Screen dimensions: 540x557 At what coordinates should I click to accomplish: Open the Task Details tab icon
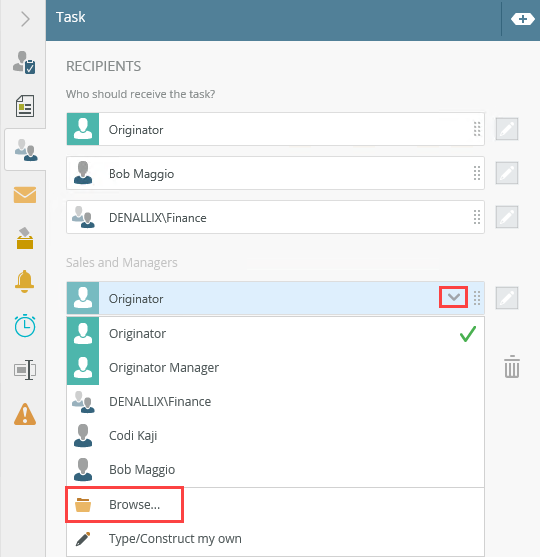(24, 62)
